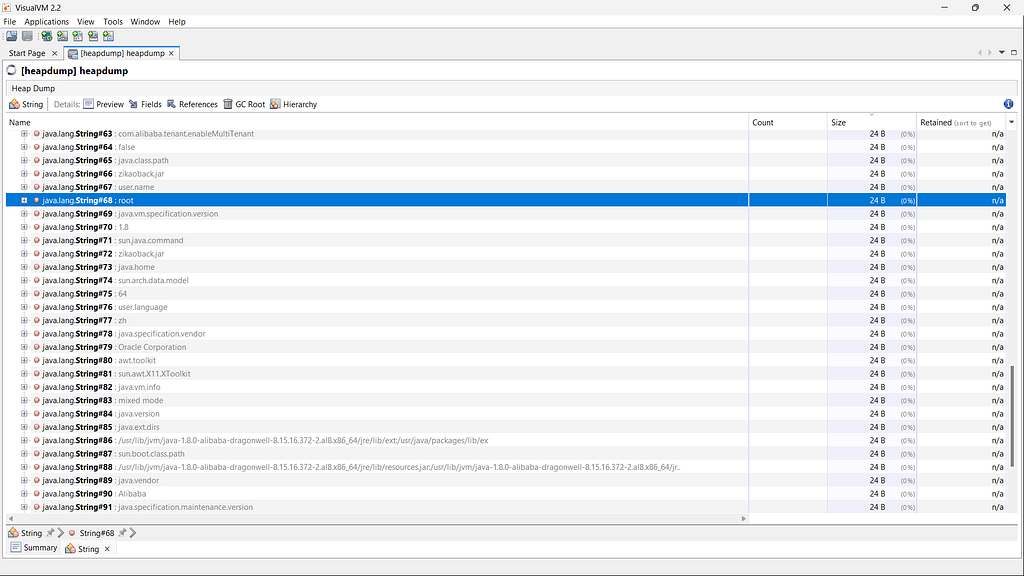1024x576 pixels.
Task: Click the Add JMX Connection toolbar icon
Action: [61, 36]
